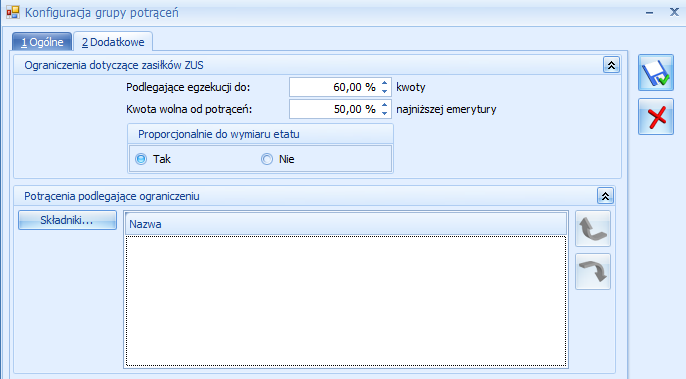Viewport: 686px width, 379px height.
Task: Decrease the Kwota wolna od potrąceń percentage
Action: point(384,113)
